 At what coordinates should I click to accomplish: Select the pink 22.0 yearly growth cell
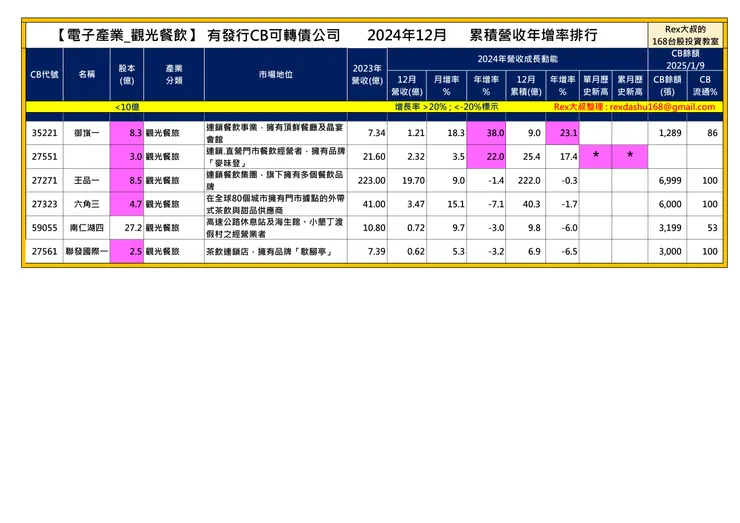(x=486, y=157)
